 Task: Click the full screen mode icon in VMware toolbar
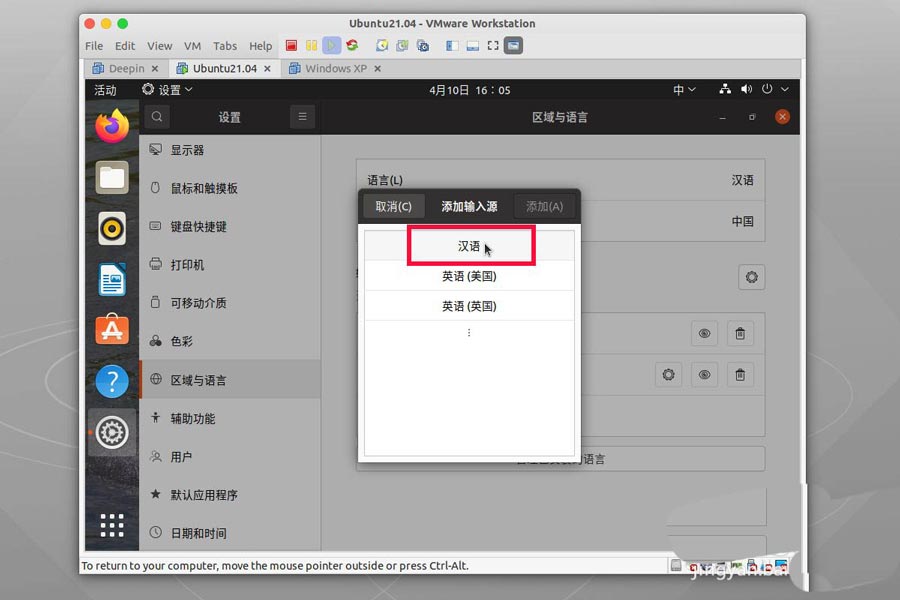(x=492, y=45)
